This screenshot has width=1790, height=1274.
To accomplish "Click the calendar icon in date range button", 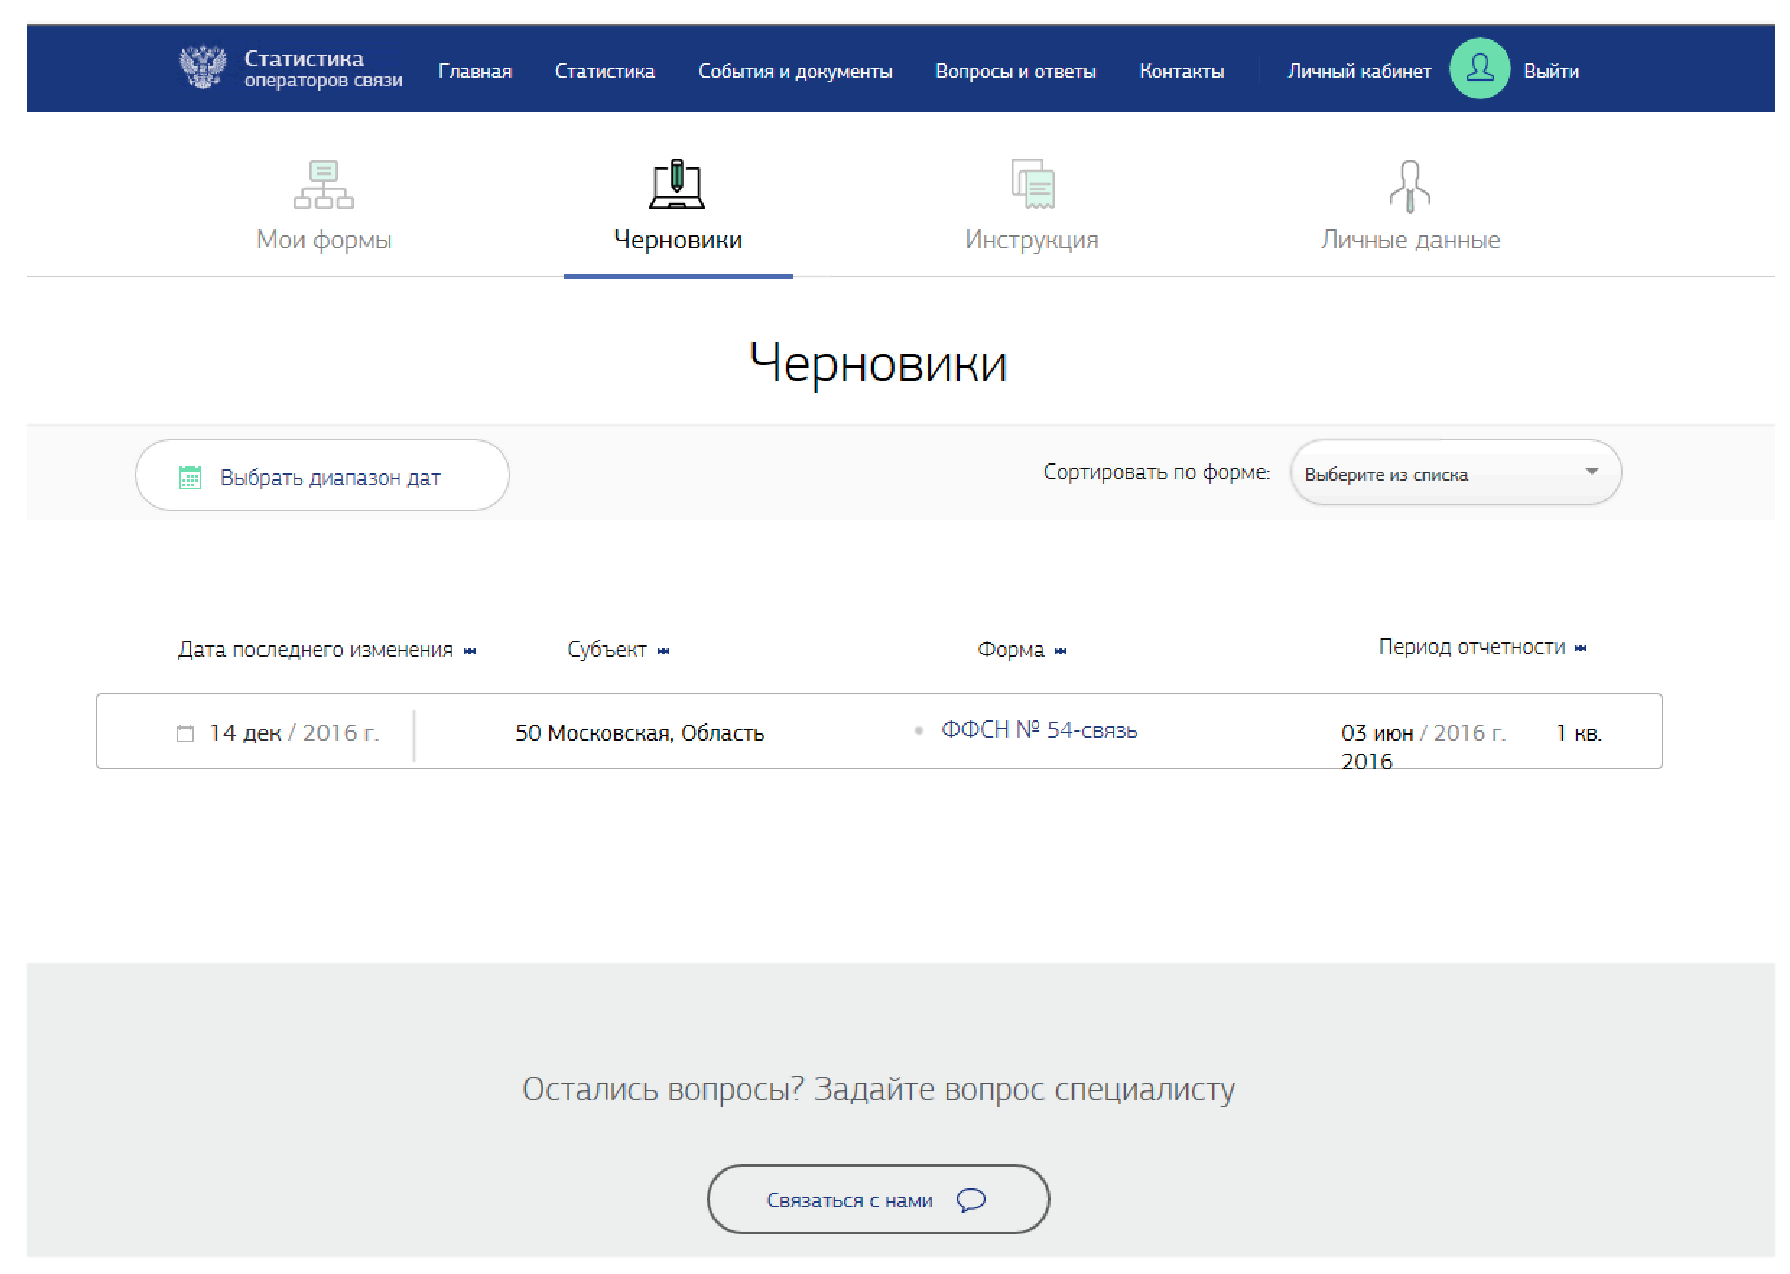I will coord(190,477).
